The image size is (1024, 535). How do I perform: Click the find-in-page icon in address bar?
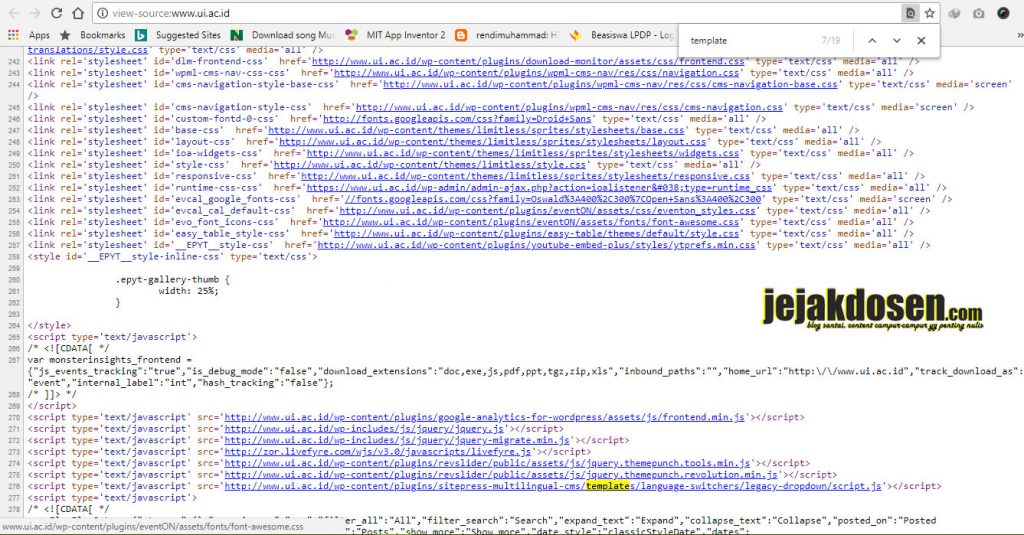(910, 13)
